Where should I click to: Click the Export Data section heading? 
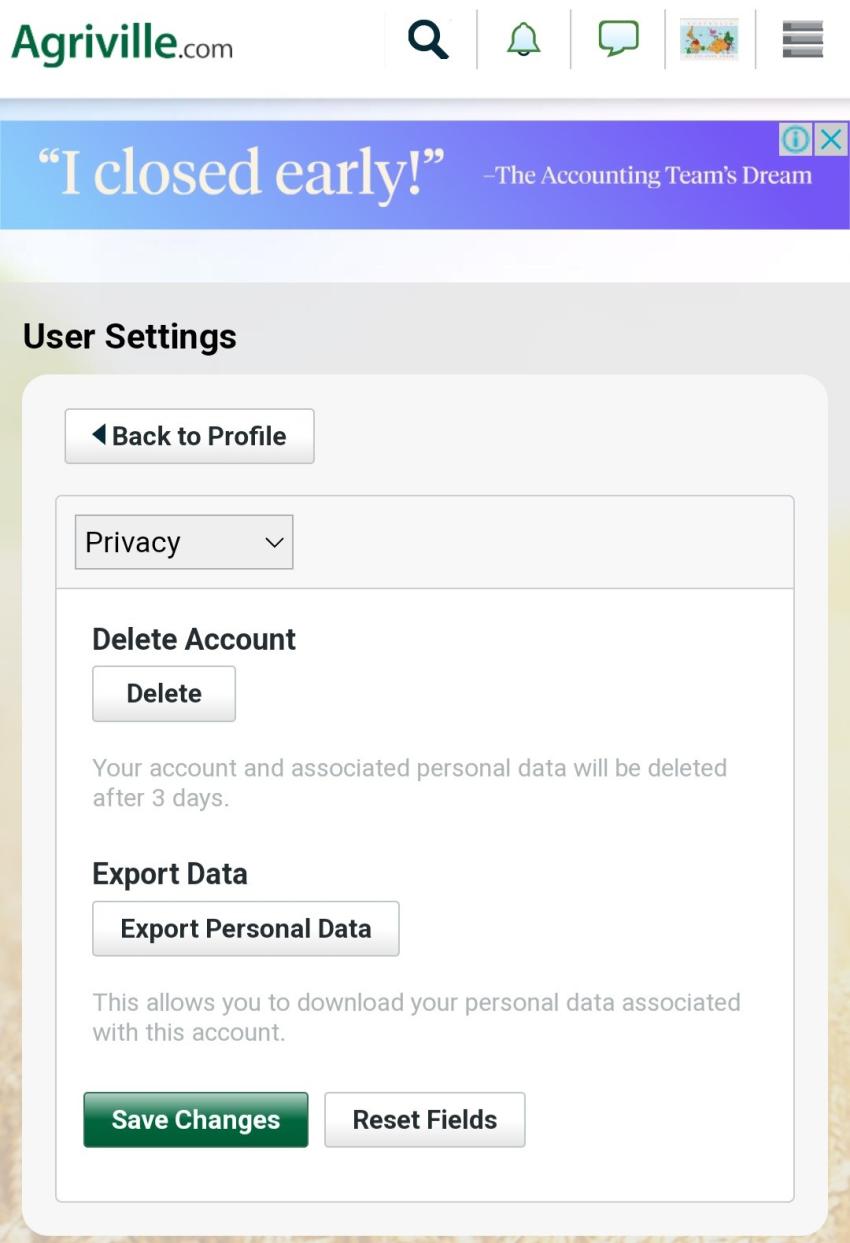coord(169,874)
